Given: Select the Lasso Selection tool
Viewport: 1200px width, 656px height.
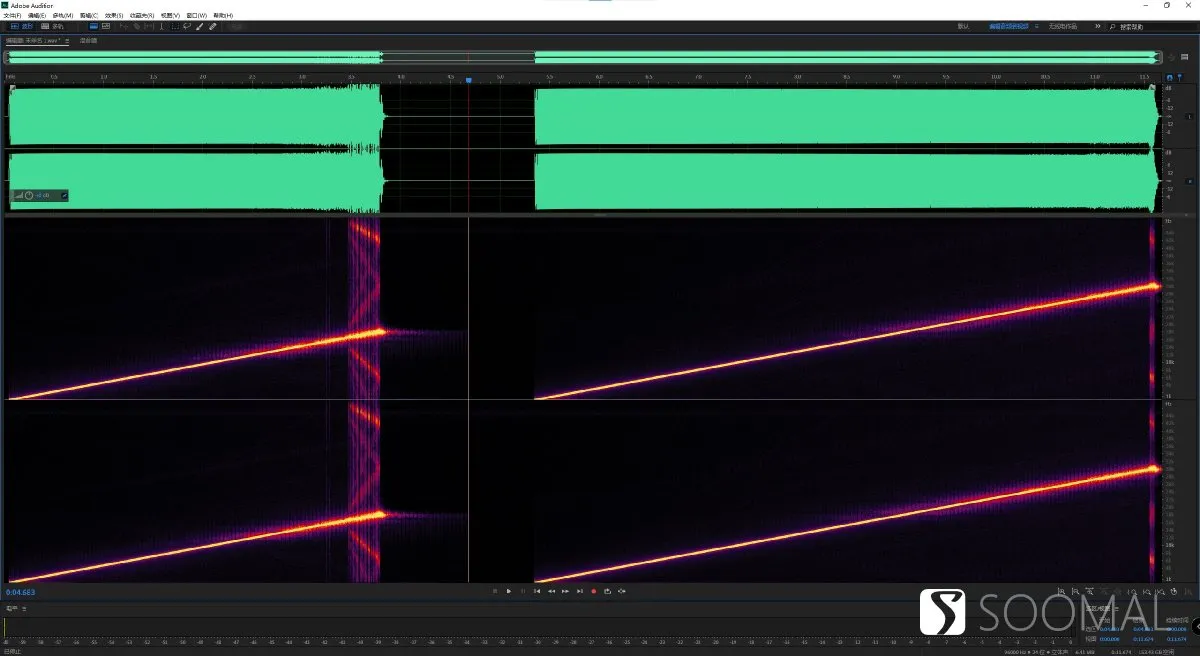Looking at the screenshot, I should click(187, 26).
